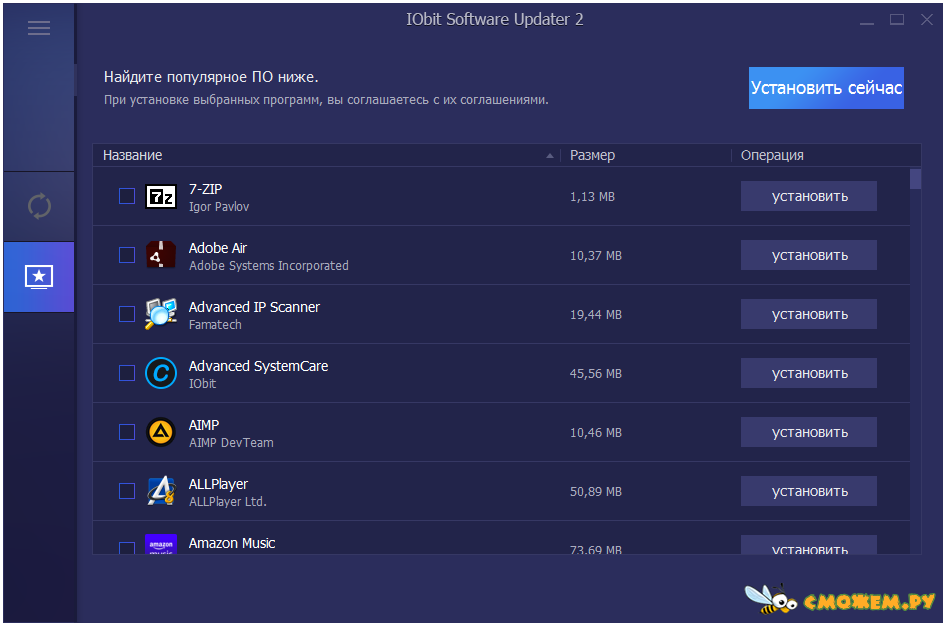This screenshot has width=946, height=626.
Task: Select the ALLPlayer program name
Action: coord(218,484)
